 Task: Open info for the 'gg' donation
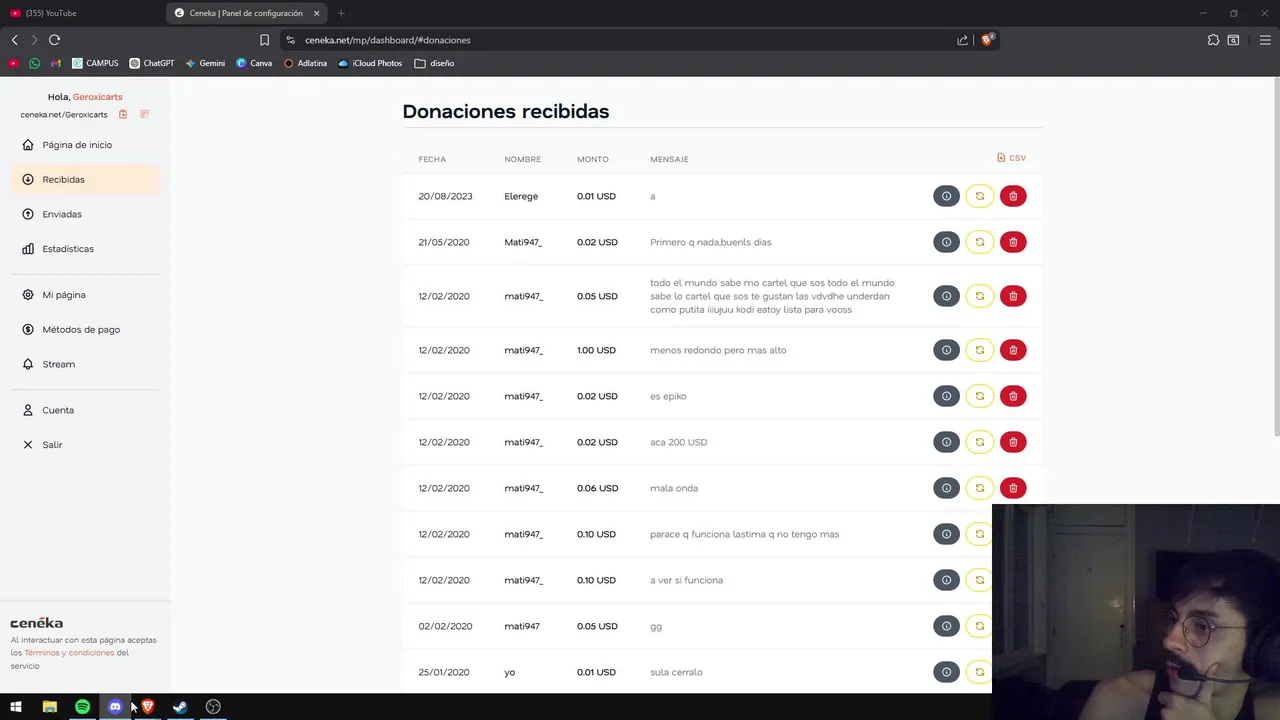pyautogui.click(x=946, y=626)
